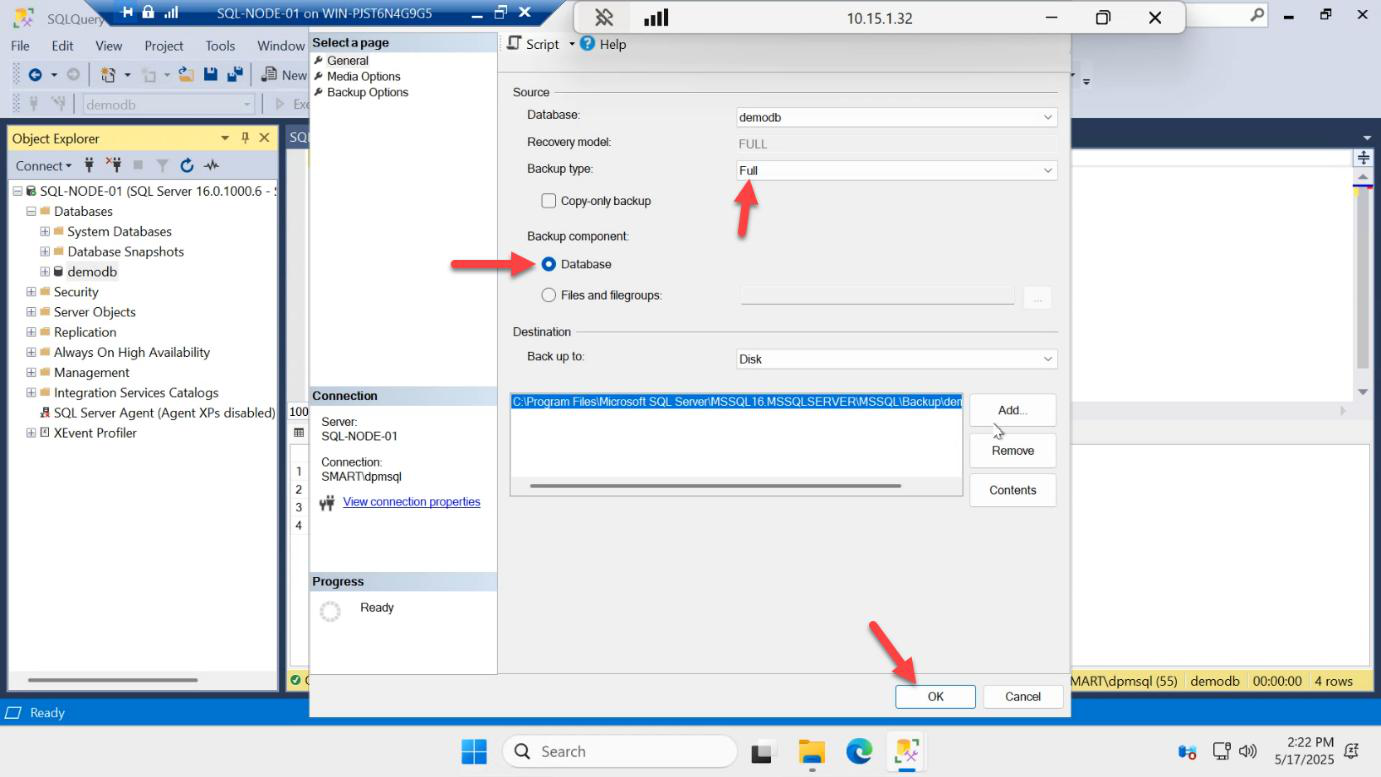Open Microsoft Edge from the taskbar

pos(859,751)
